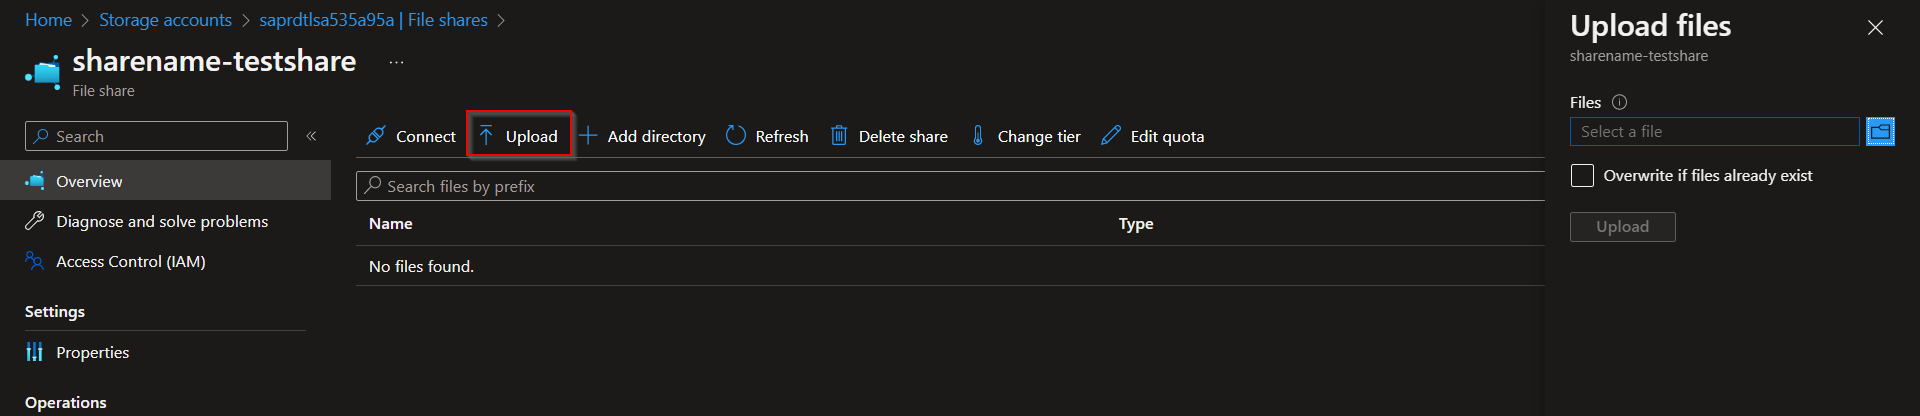Open the ellipsis more options menu

tap(397, 62)
